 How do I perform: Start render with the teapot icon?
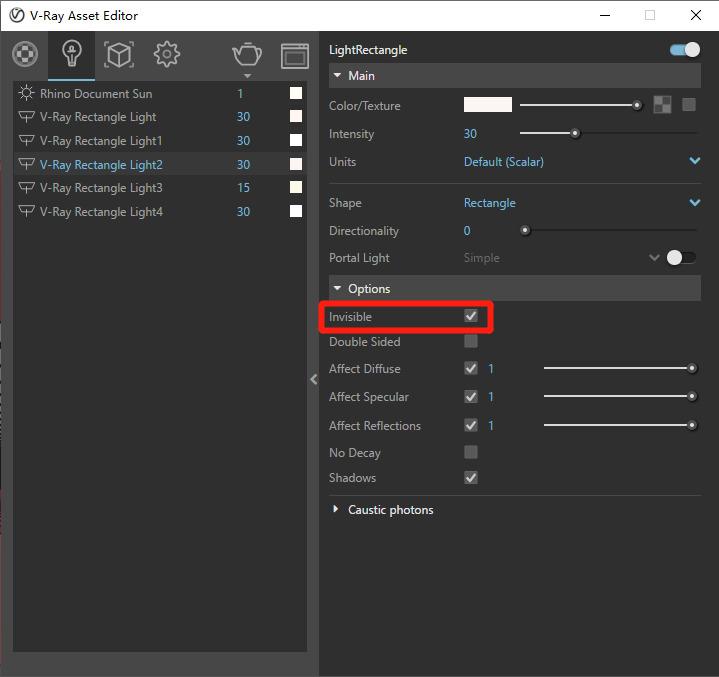[247, 55]
